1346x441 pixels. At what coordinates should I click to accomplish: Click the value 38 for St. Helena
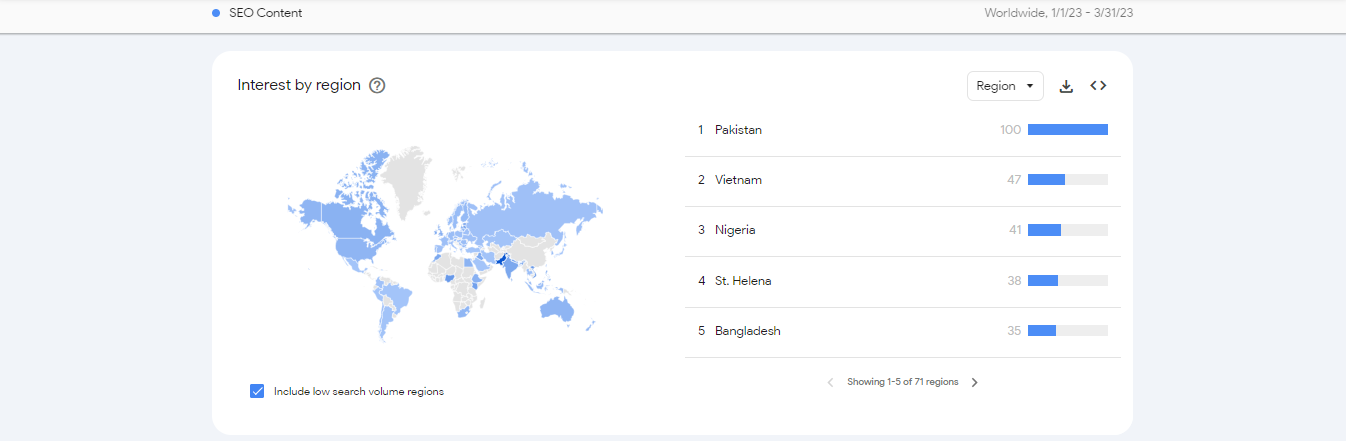coord(1014,281)
